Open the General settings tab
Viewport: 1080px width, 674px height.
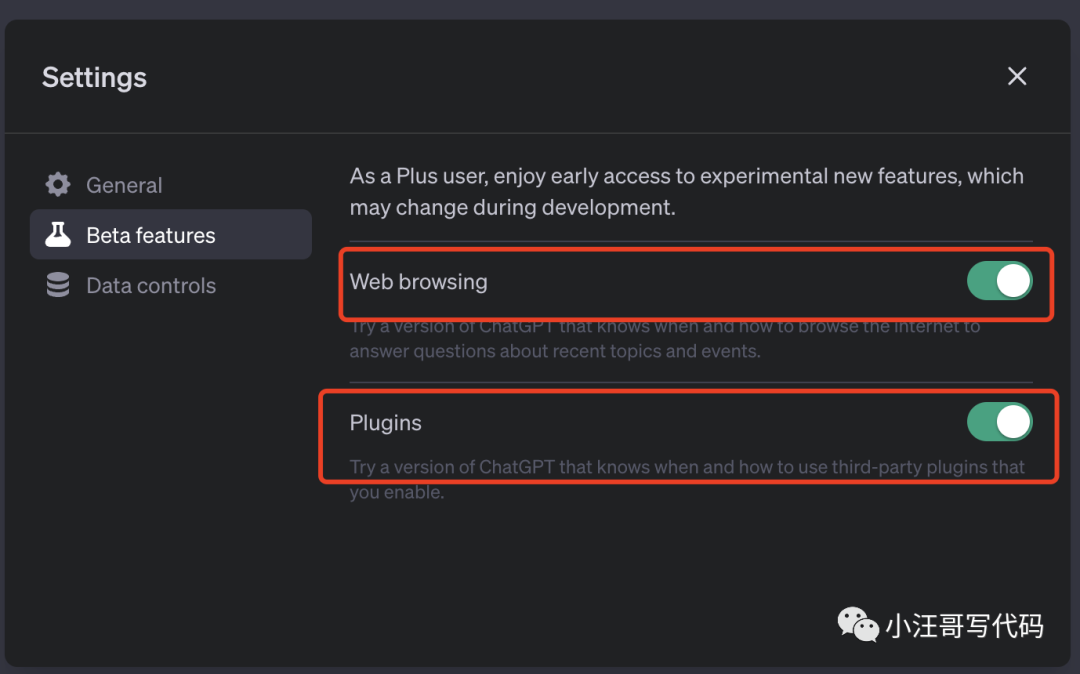[x=124, y=185]
